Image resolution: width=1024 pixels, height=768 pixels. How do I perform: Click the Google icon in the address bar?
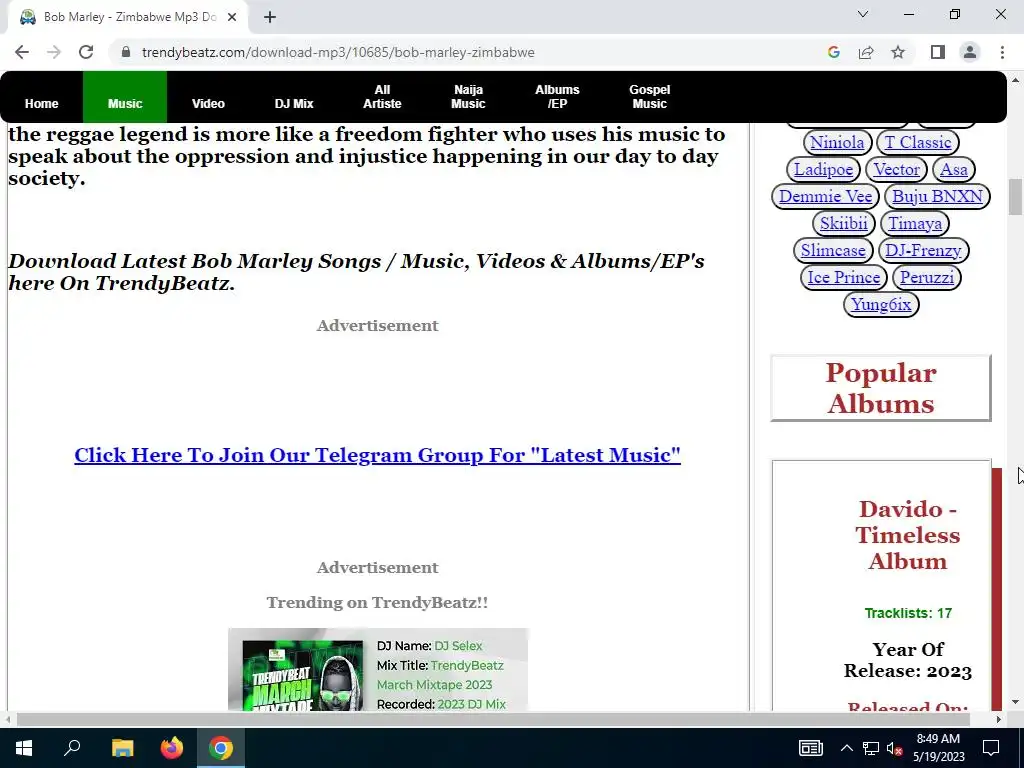tap(833, 52)
